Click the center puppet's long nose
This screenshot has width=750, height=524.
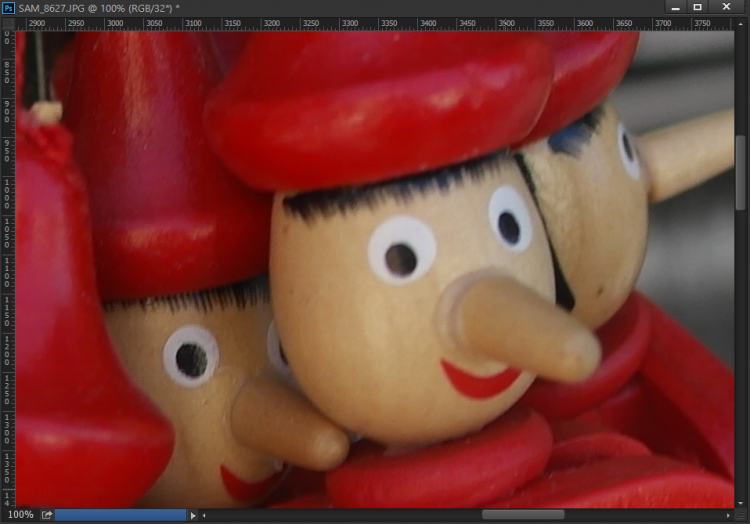520,330
